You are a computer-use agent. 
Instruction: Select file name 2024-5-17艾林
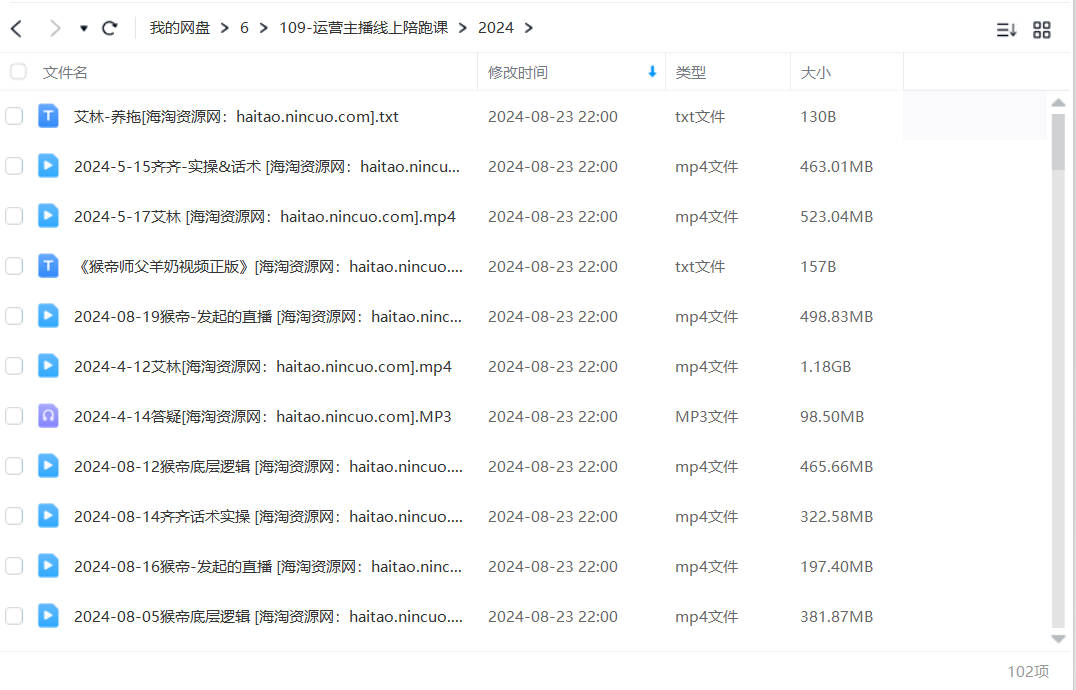pos(265,217)
